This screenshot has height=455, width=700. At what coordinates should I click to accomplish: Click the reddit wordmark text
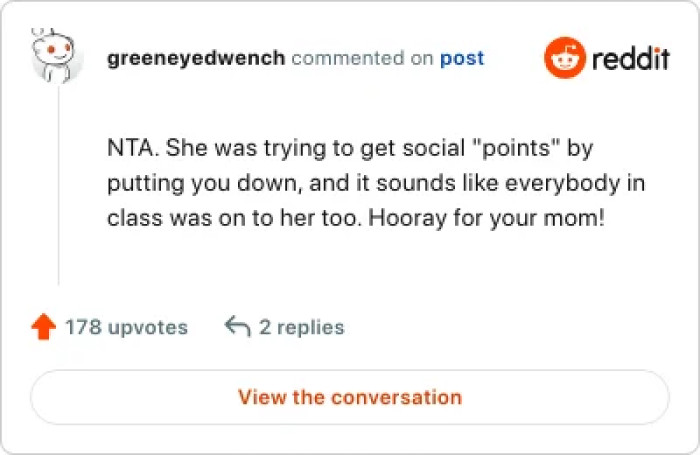pyautogui.click(x=630, y=59)
